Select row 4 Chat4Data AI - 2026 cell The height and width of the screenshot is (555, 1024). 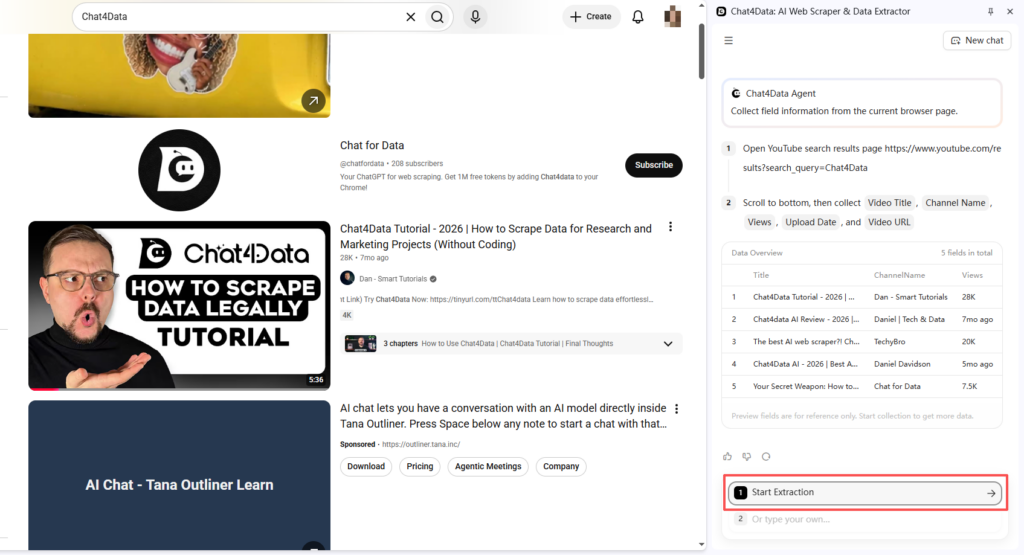pos(805,364)
